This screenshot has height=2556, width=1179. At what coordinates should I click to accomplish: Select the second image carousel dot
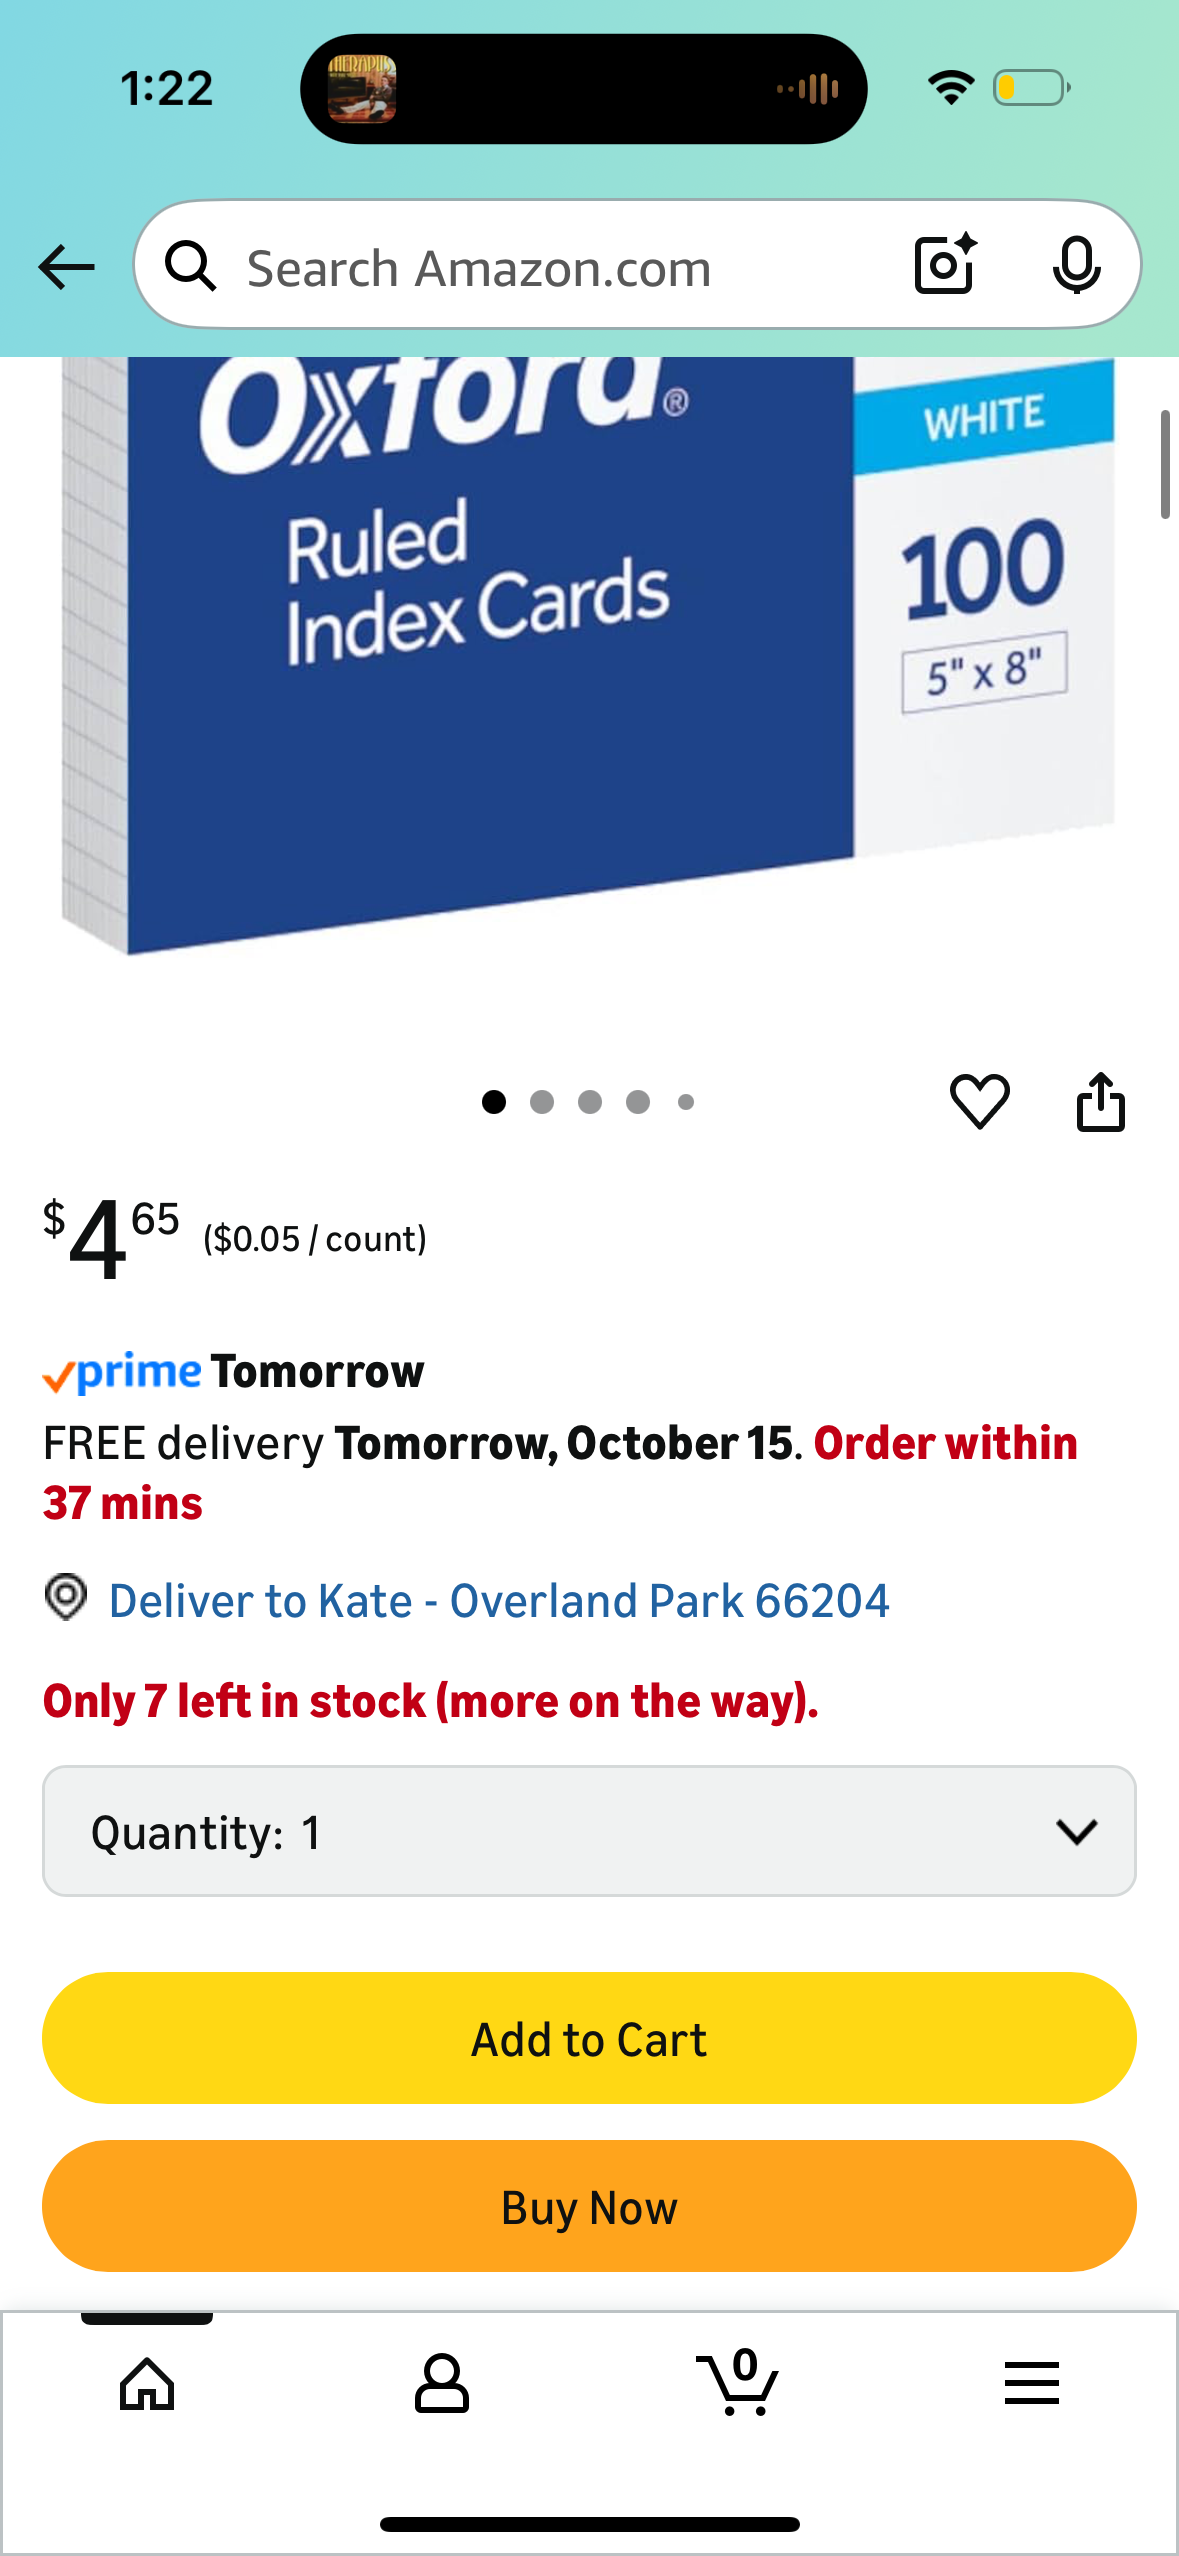point(542,1102)
